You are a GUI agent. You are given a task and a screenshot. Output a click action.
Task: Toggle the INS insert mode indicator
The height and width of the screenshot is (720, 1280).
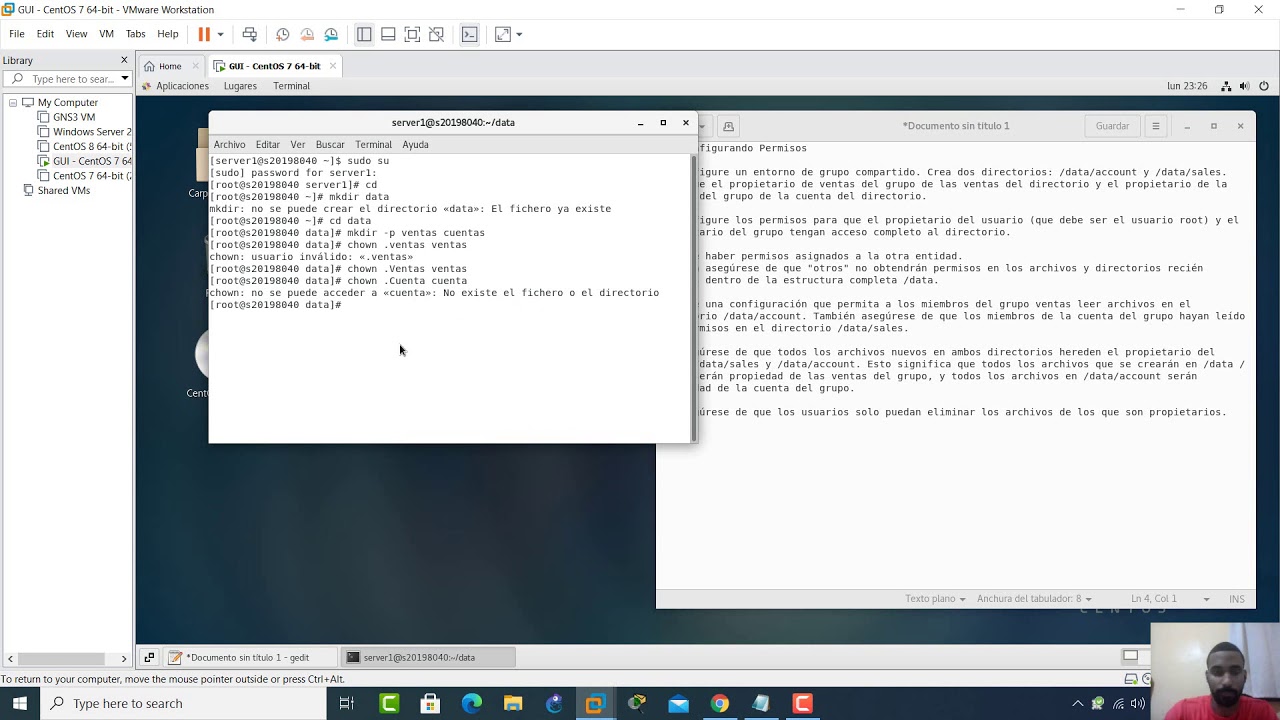pyautogui.click(x=1237, y=599)
